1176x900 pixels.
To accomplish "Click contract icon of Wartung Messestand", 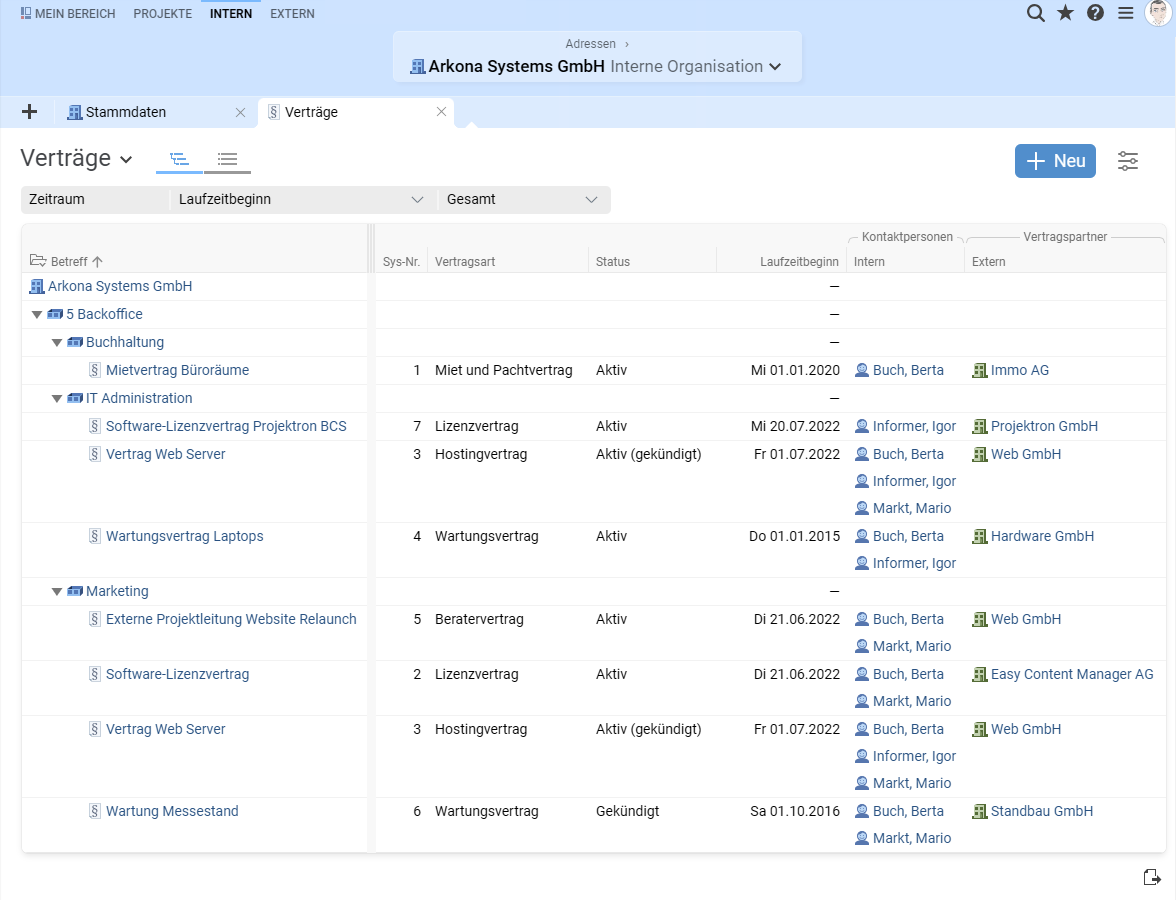I will (x=94, y=811).
